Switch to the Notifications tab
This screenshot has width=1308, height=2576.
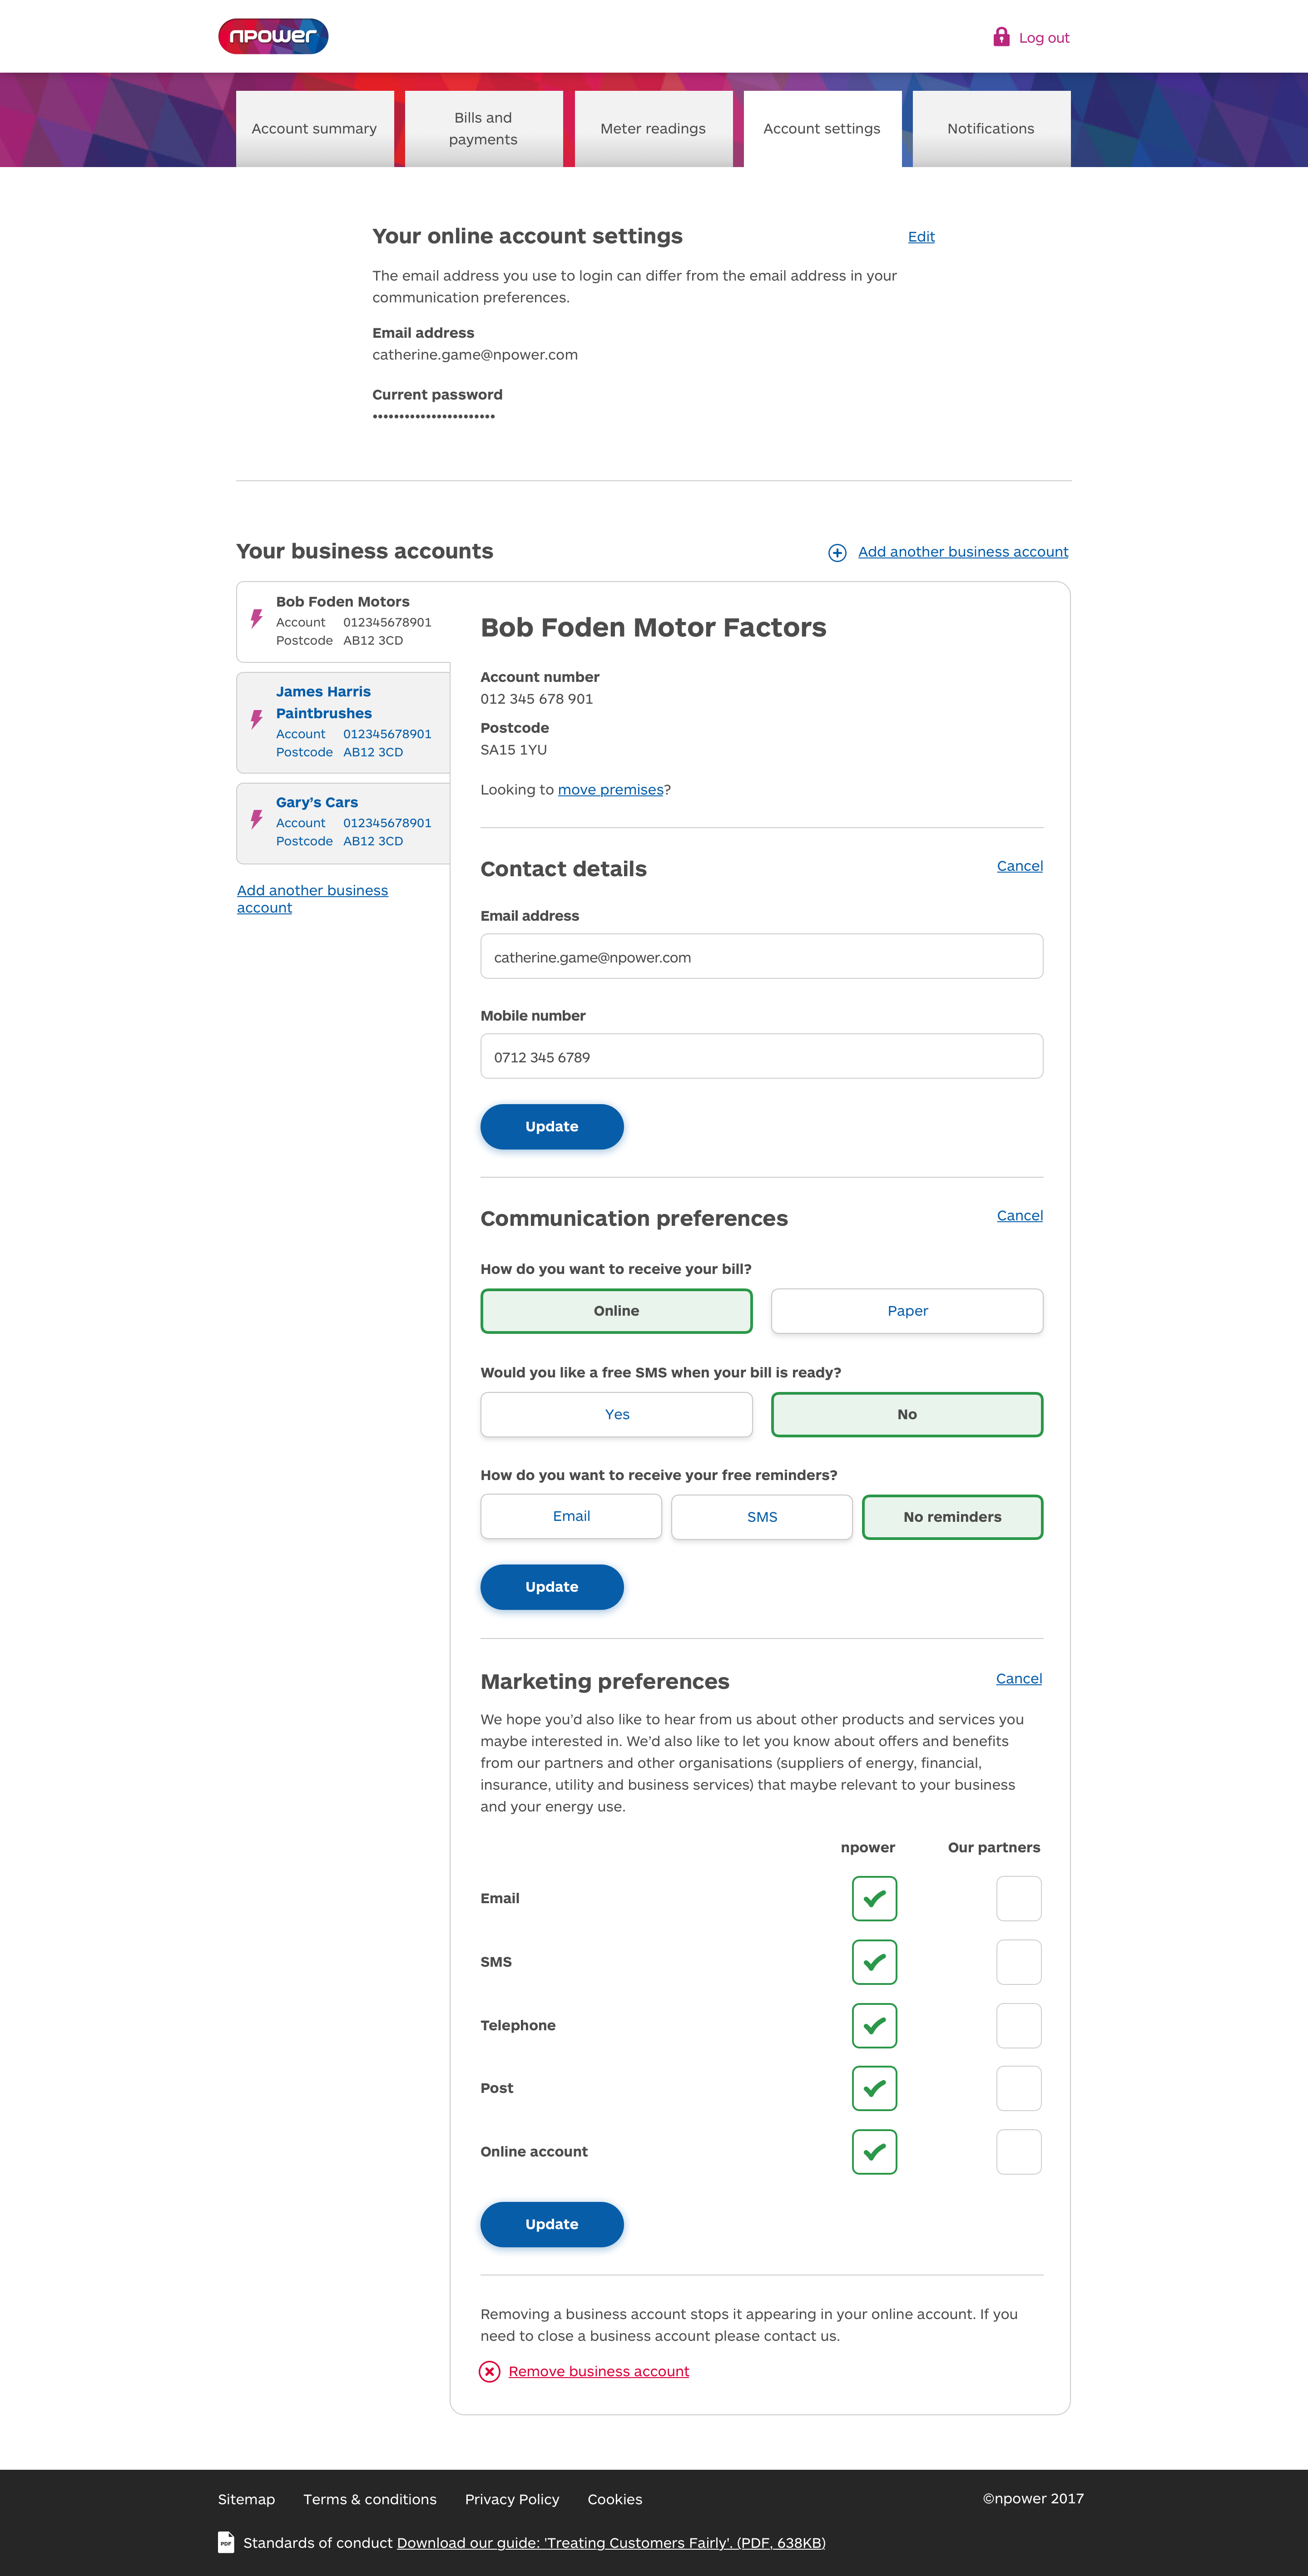990,128
